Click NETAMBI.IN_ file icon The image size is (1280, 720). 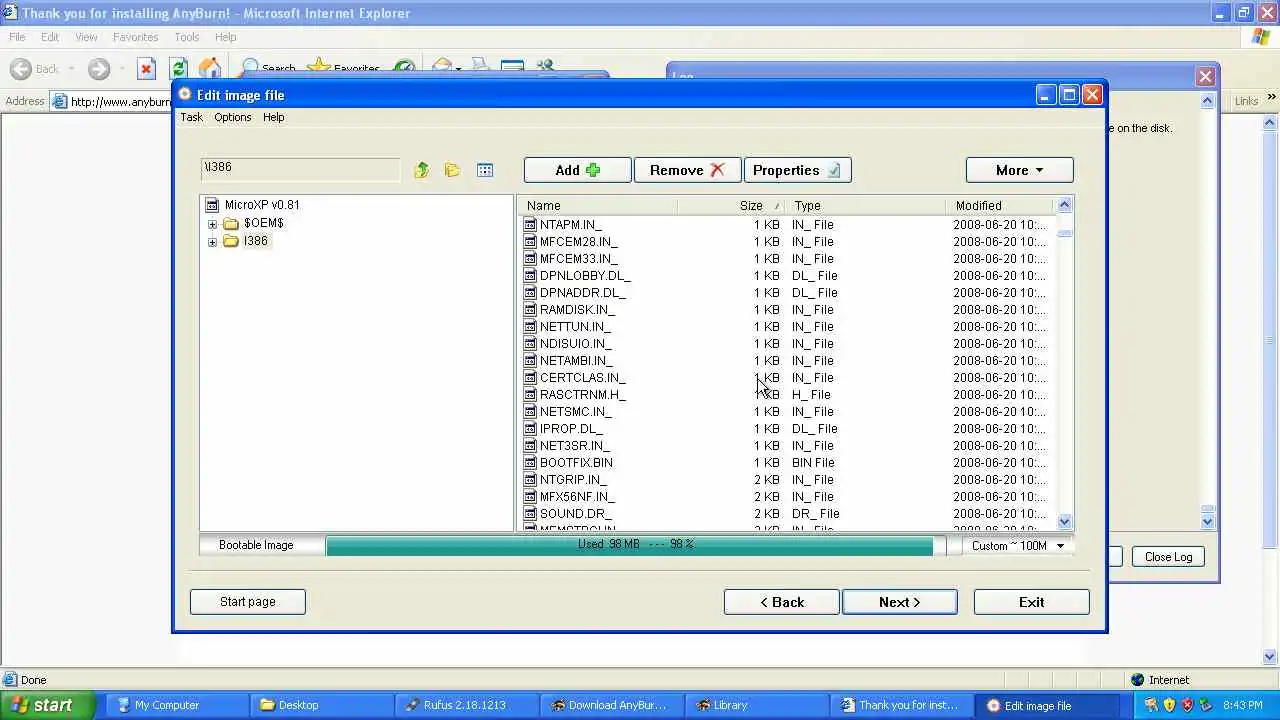(530, 361)
